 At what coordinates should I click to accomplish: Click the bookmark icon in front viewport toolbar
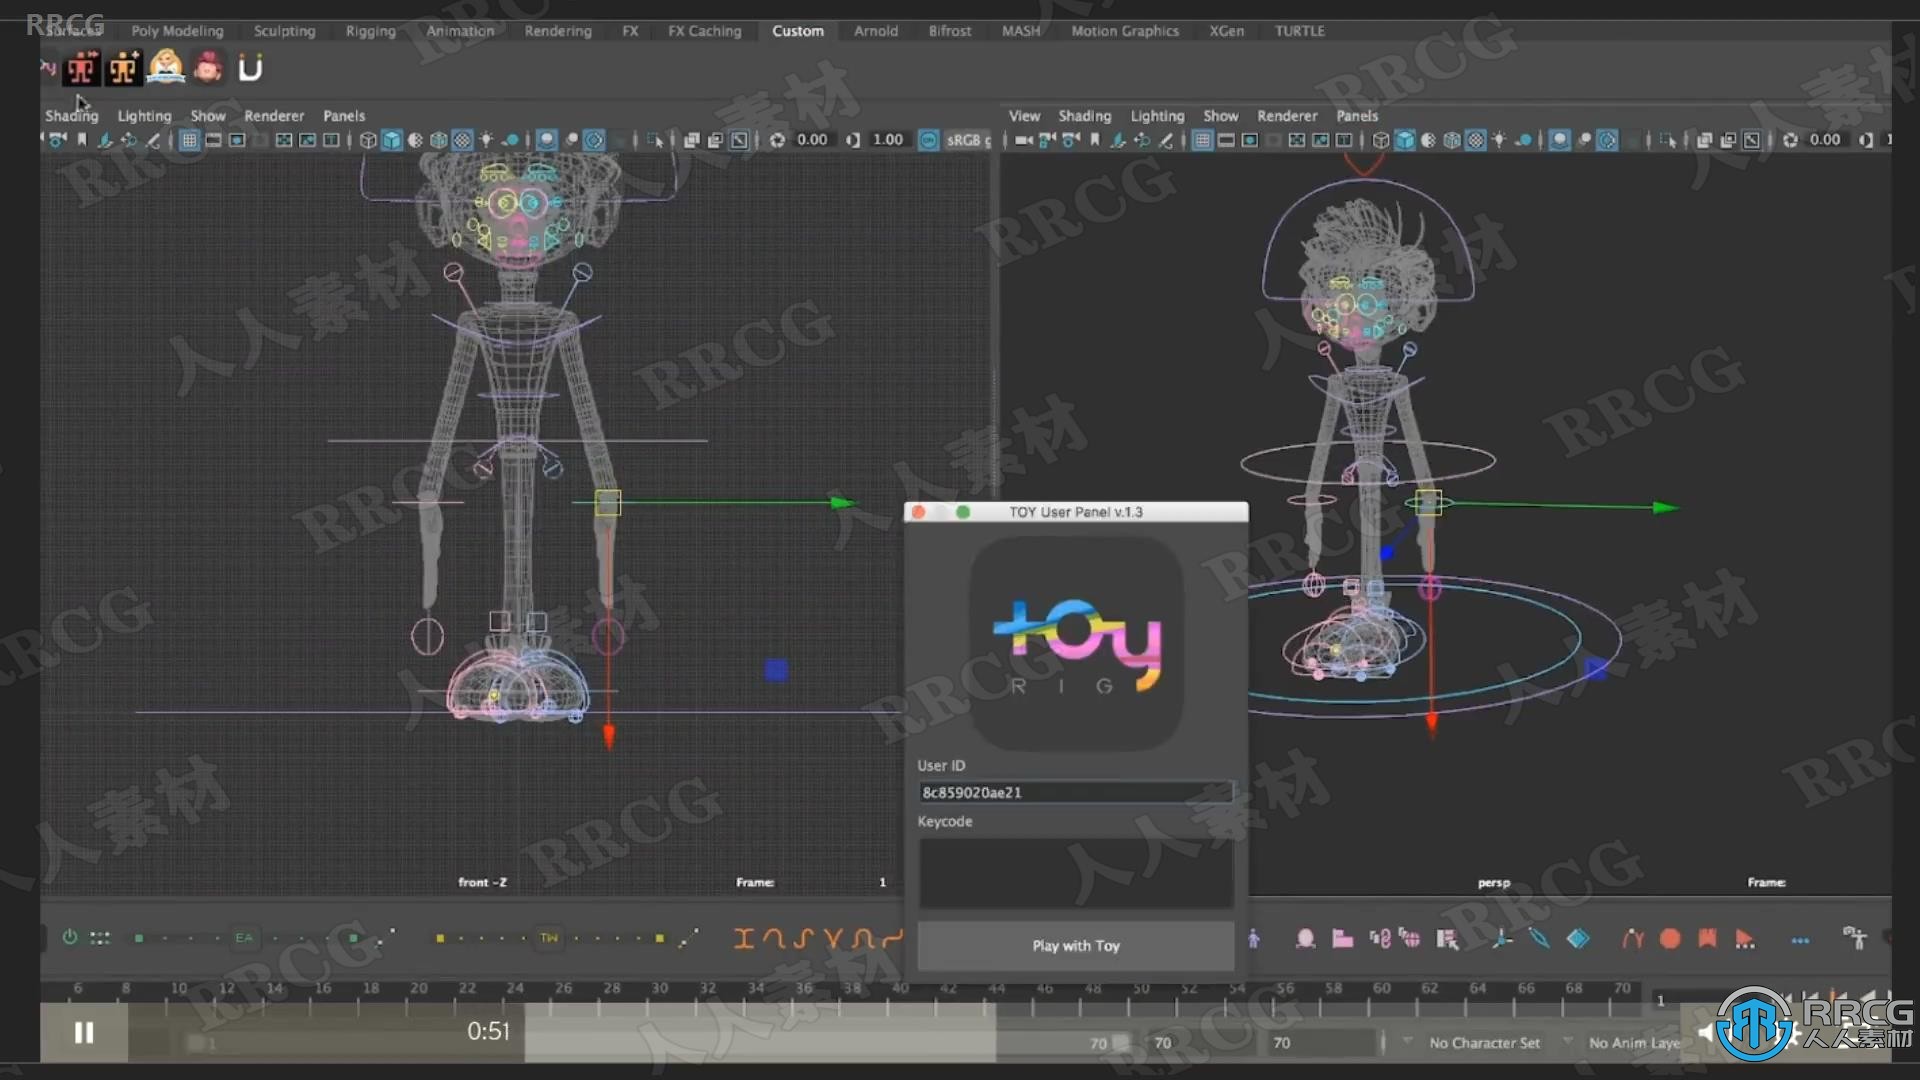(x=82, y=140)
